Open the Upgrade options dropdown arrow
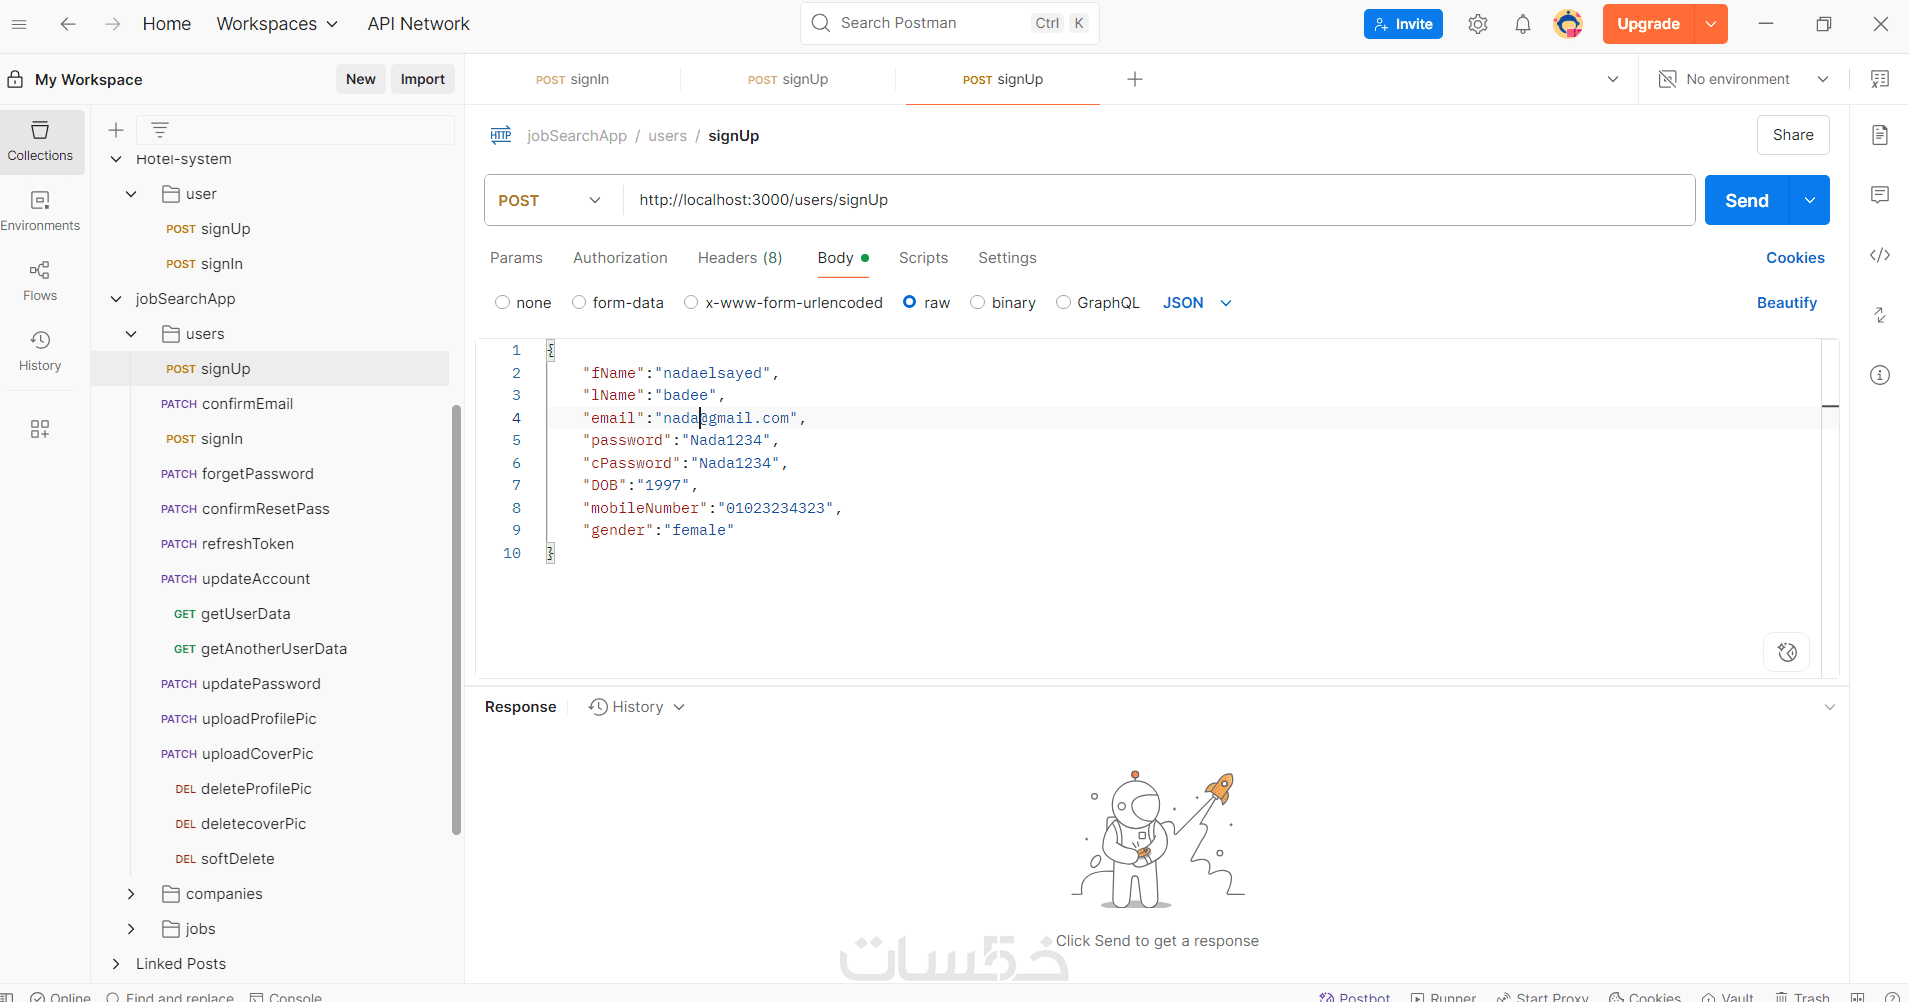 point(1711,24)
